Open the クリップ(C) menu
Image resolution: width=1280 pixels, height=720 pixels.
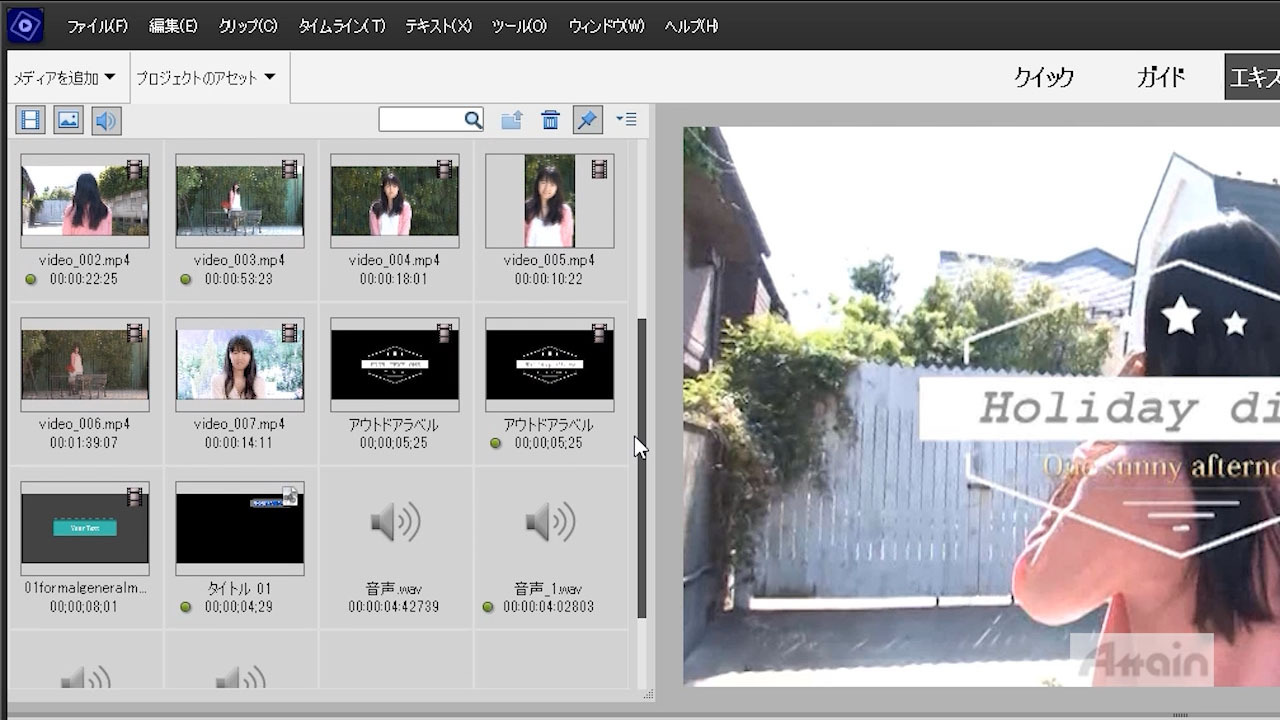[248, 26]
